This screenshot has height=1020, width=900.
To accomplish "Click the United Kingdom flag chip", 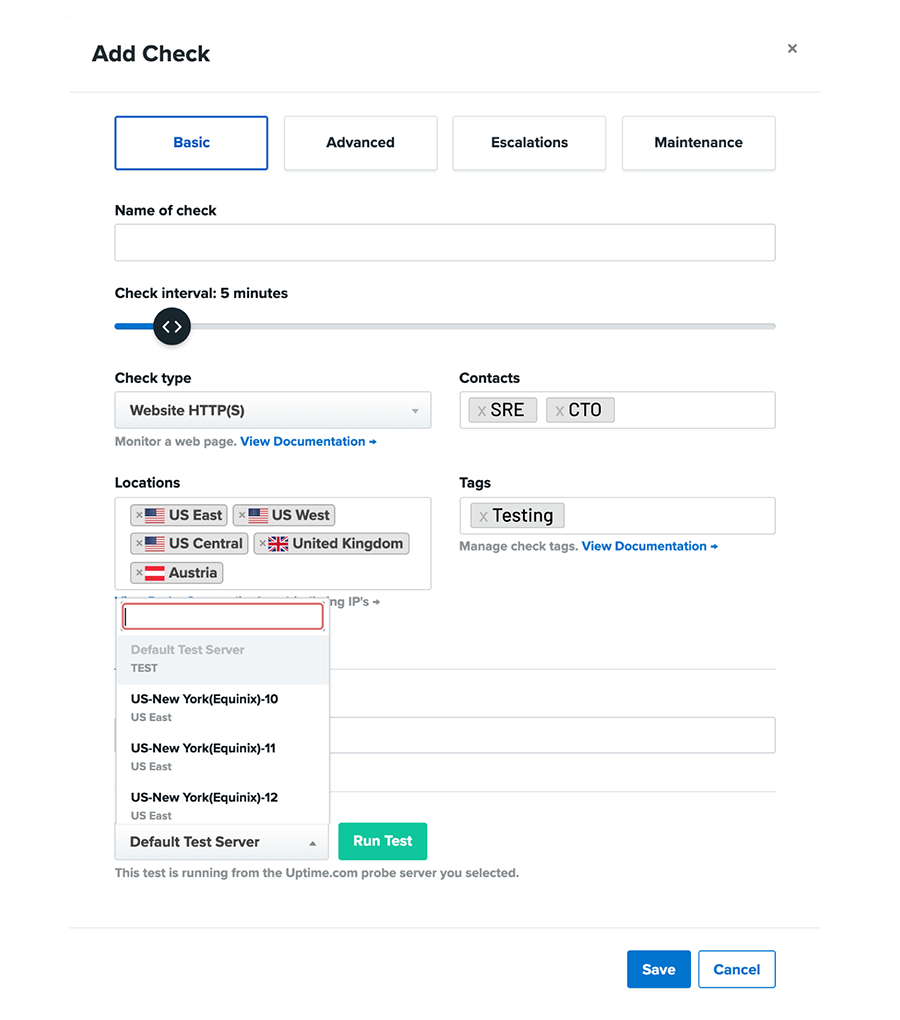I will (332, 544).
